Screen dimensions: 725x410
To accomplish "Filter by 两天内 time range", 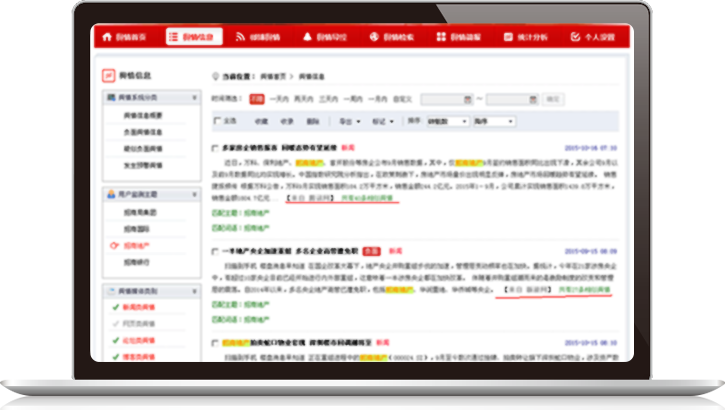I will click(304, 99).
